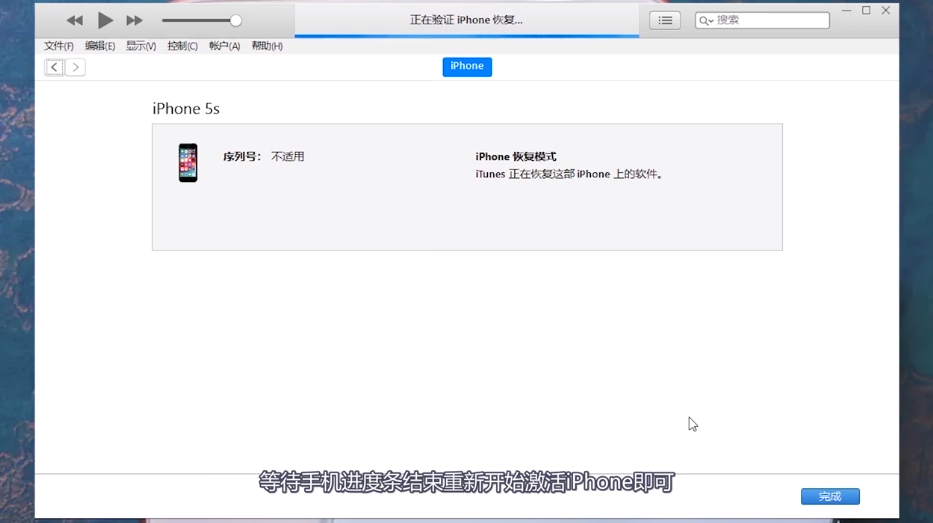Image resolution: width=933 pixels, height=523 pixels.
Task: Open the 文件(F) menu
Action: 58,46
